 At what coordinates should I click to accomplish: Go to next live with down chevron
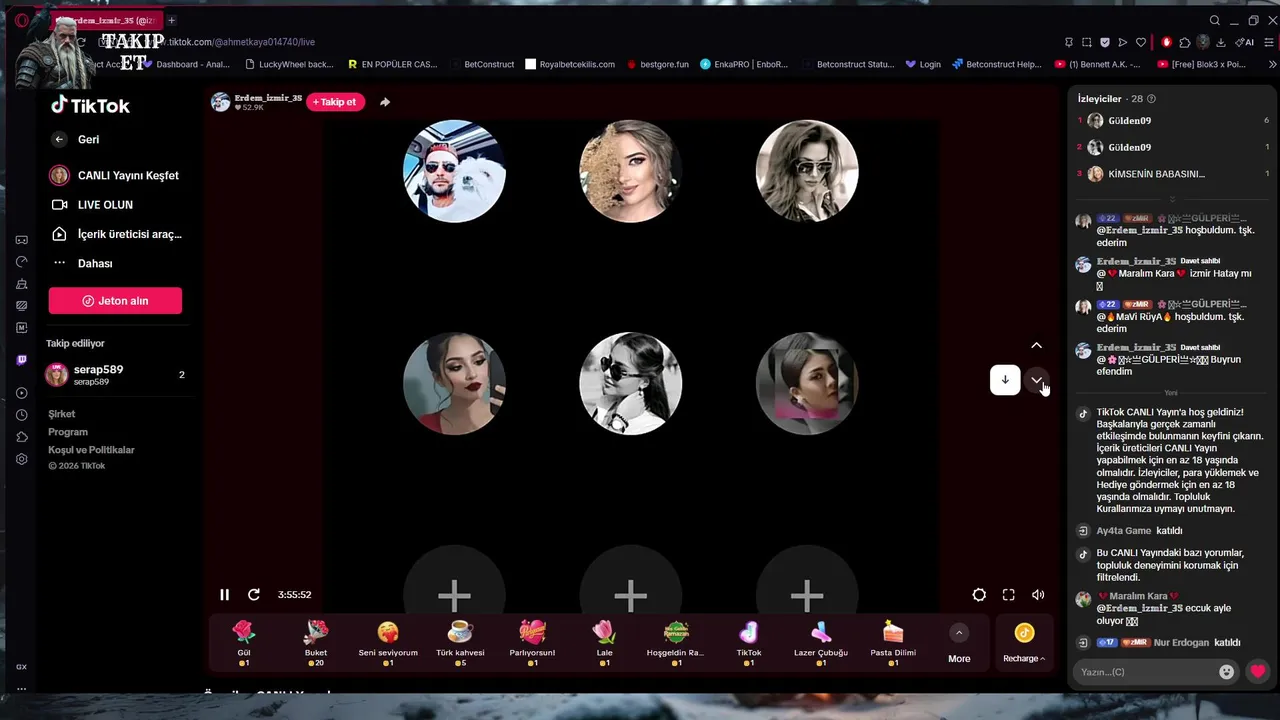point(1037,380)
